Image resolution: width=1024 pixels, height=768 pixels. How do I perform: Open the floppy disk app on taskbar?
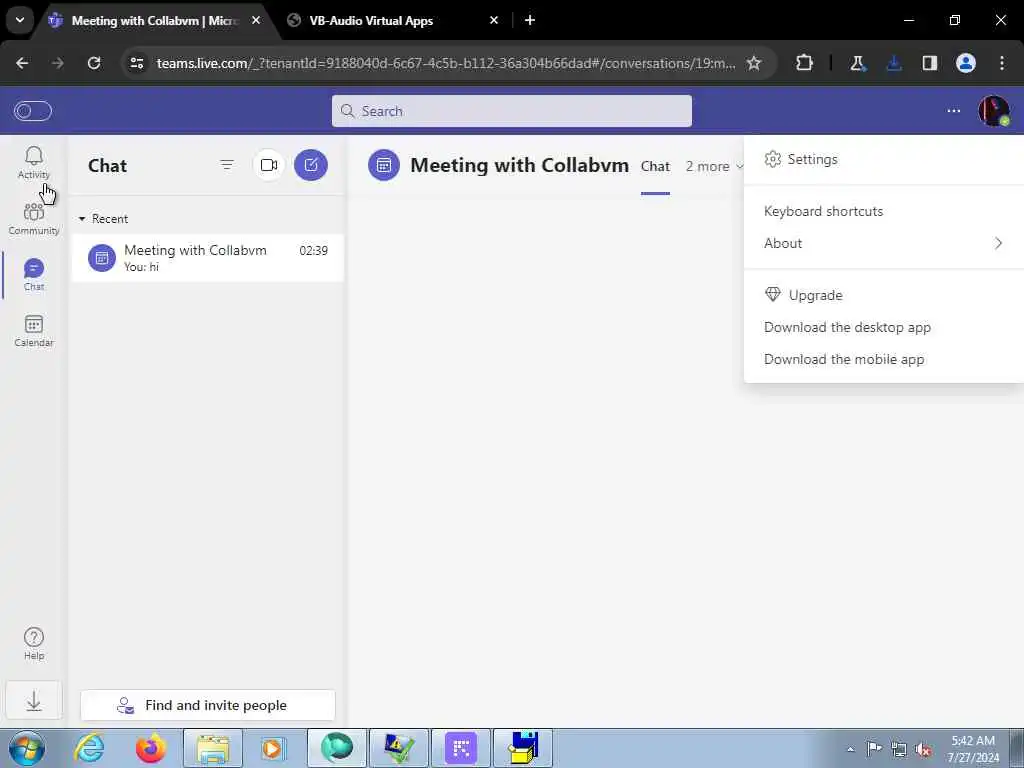[523, 748]
